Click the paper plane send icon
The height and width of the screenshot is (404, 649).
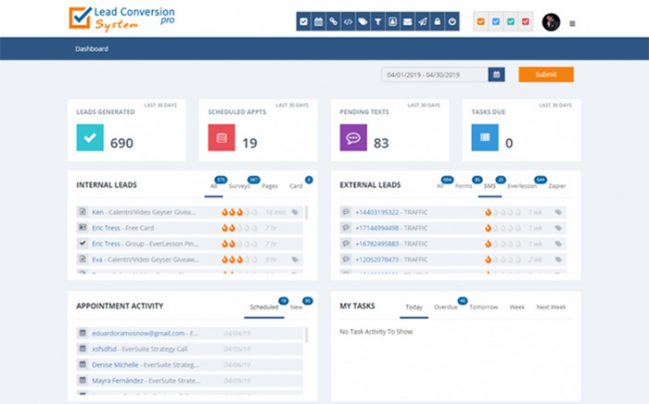tap(422, 21)
